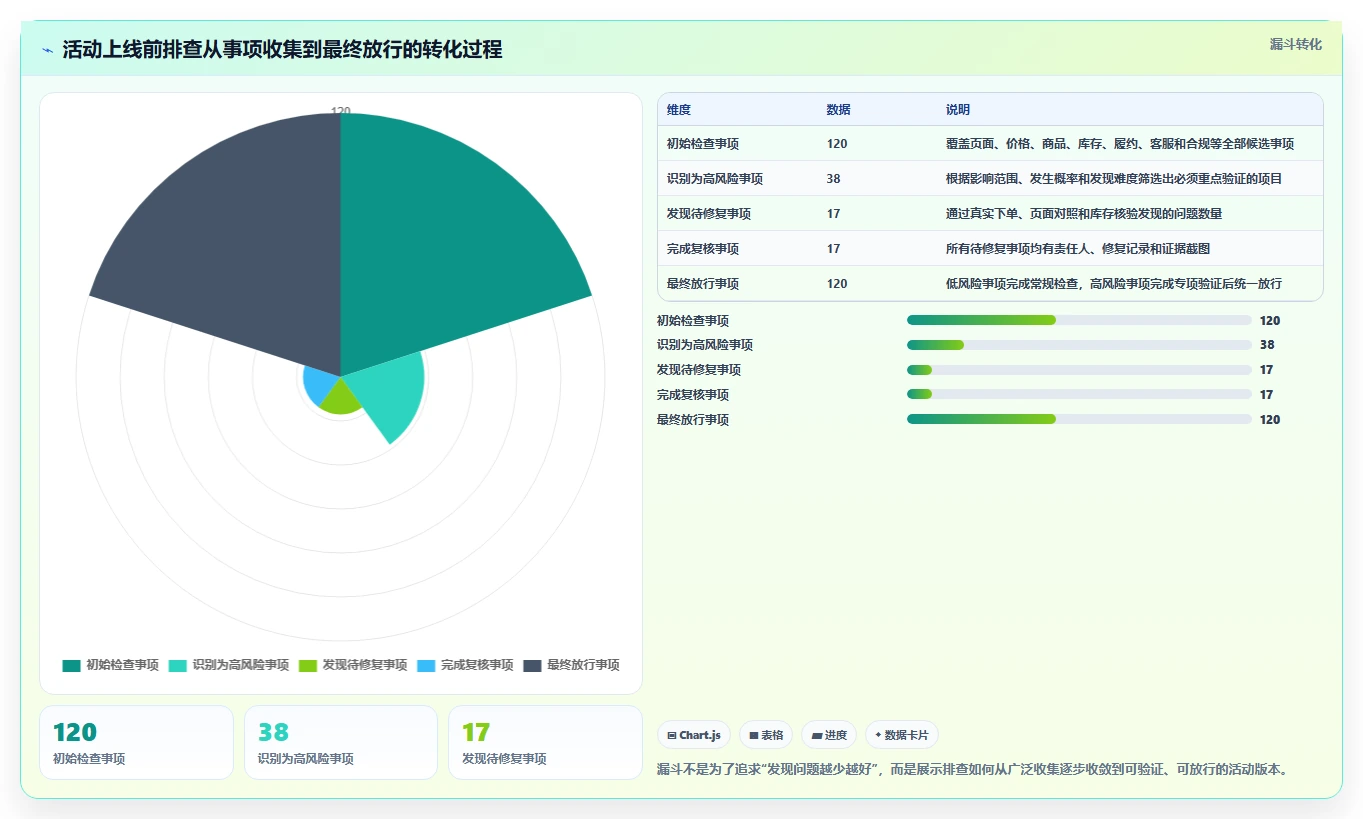Viewport: 1363px width, 819px height.
Task: Click the description starting with 根据影响范围
Action: point(1114,179)
